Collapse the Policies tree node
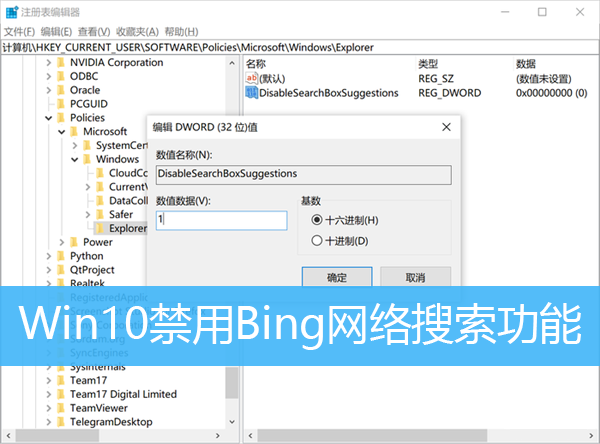The width and height of the screenshot is (600, 444). pos(48,118)
